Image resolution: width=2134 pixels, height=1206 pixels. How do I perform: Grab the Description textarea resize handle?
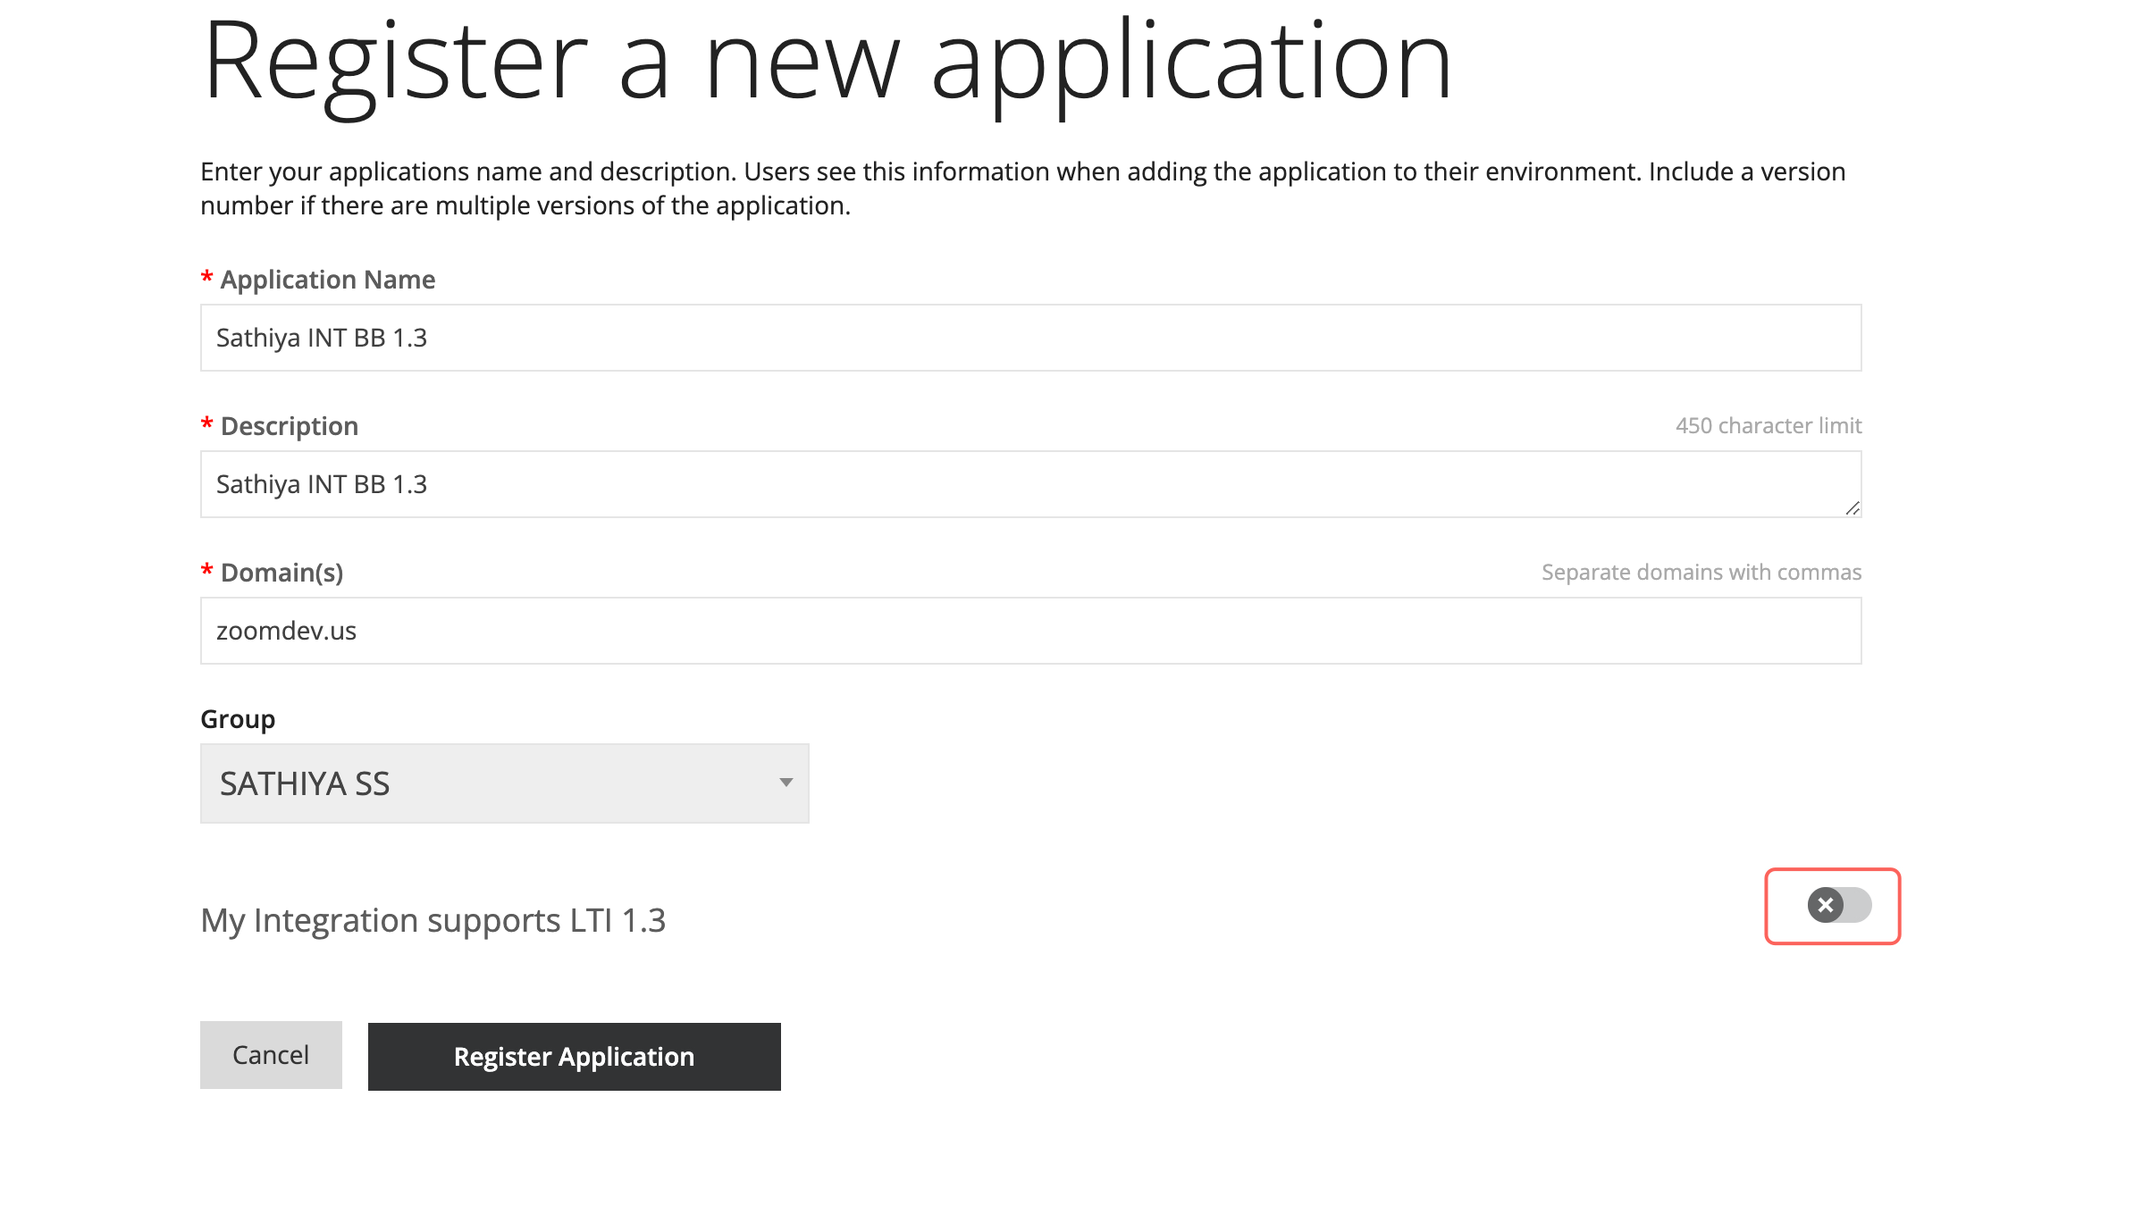coord(1852,508)
